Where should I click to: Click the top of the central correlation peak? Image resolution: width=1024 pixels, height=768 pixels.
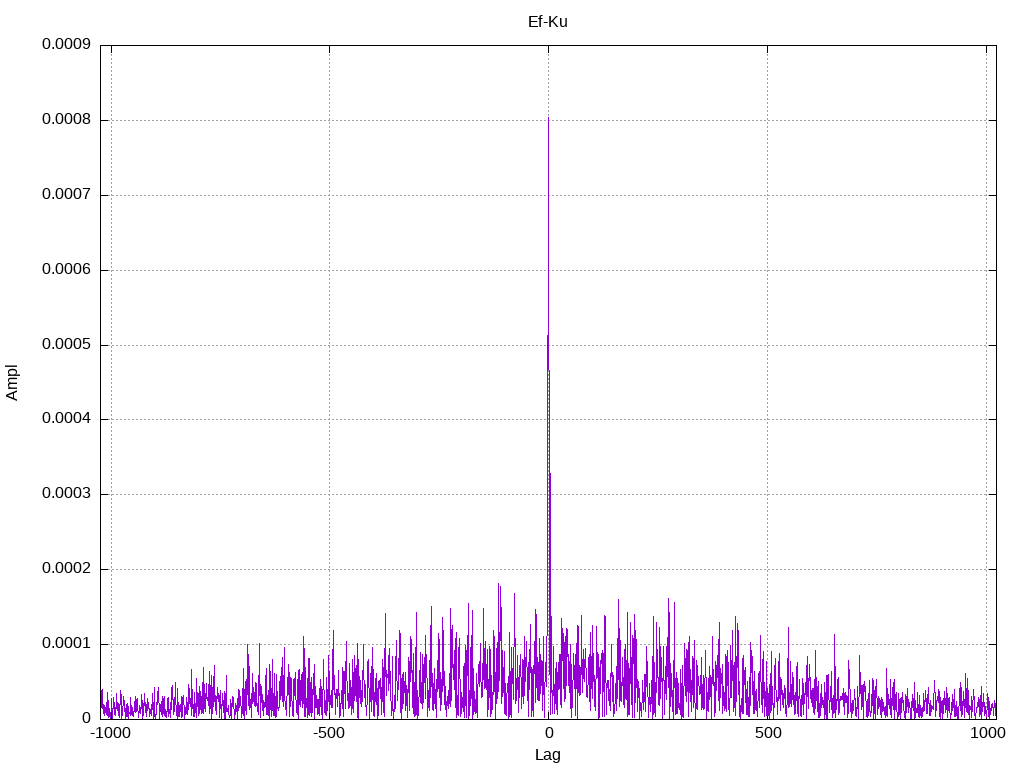(x=549, y=119)
